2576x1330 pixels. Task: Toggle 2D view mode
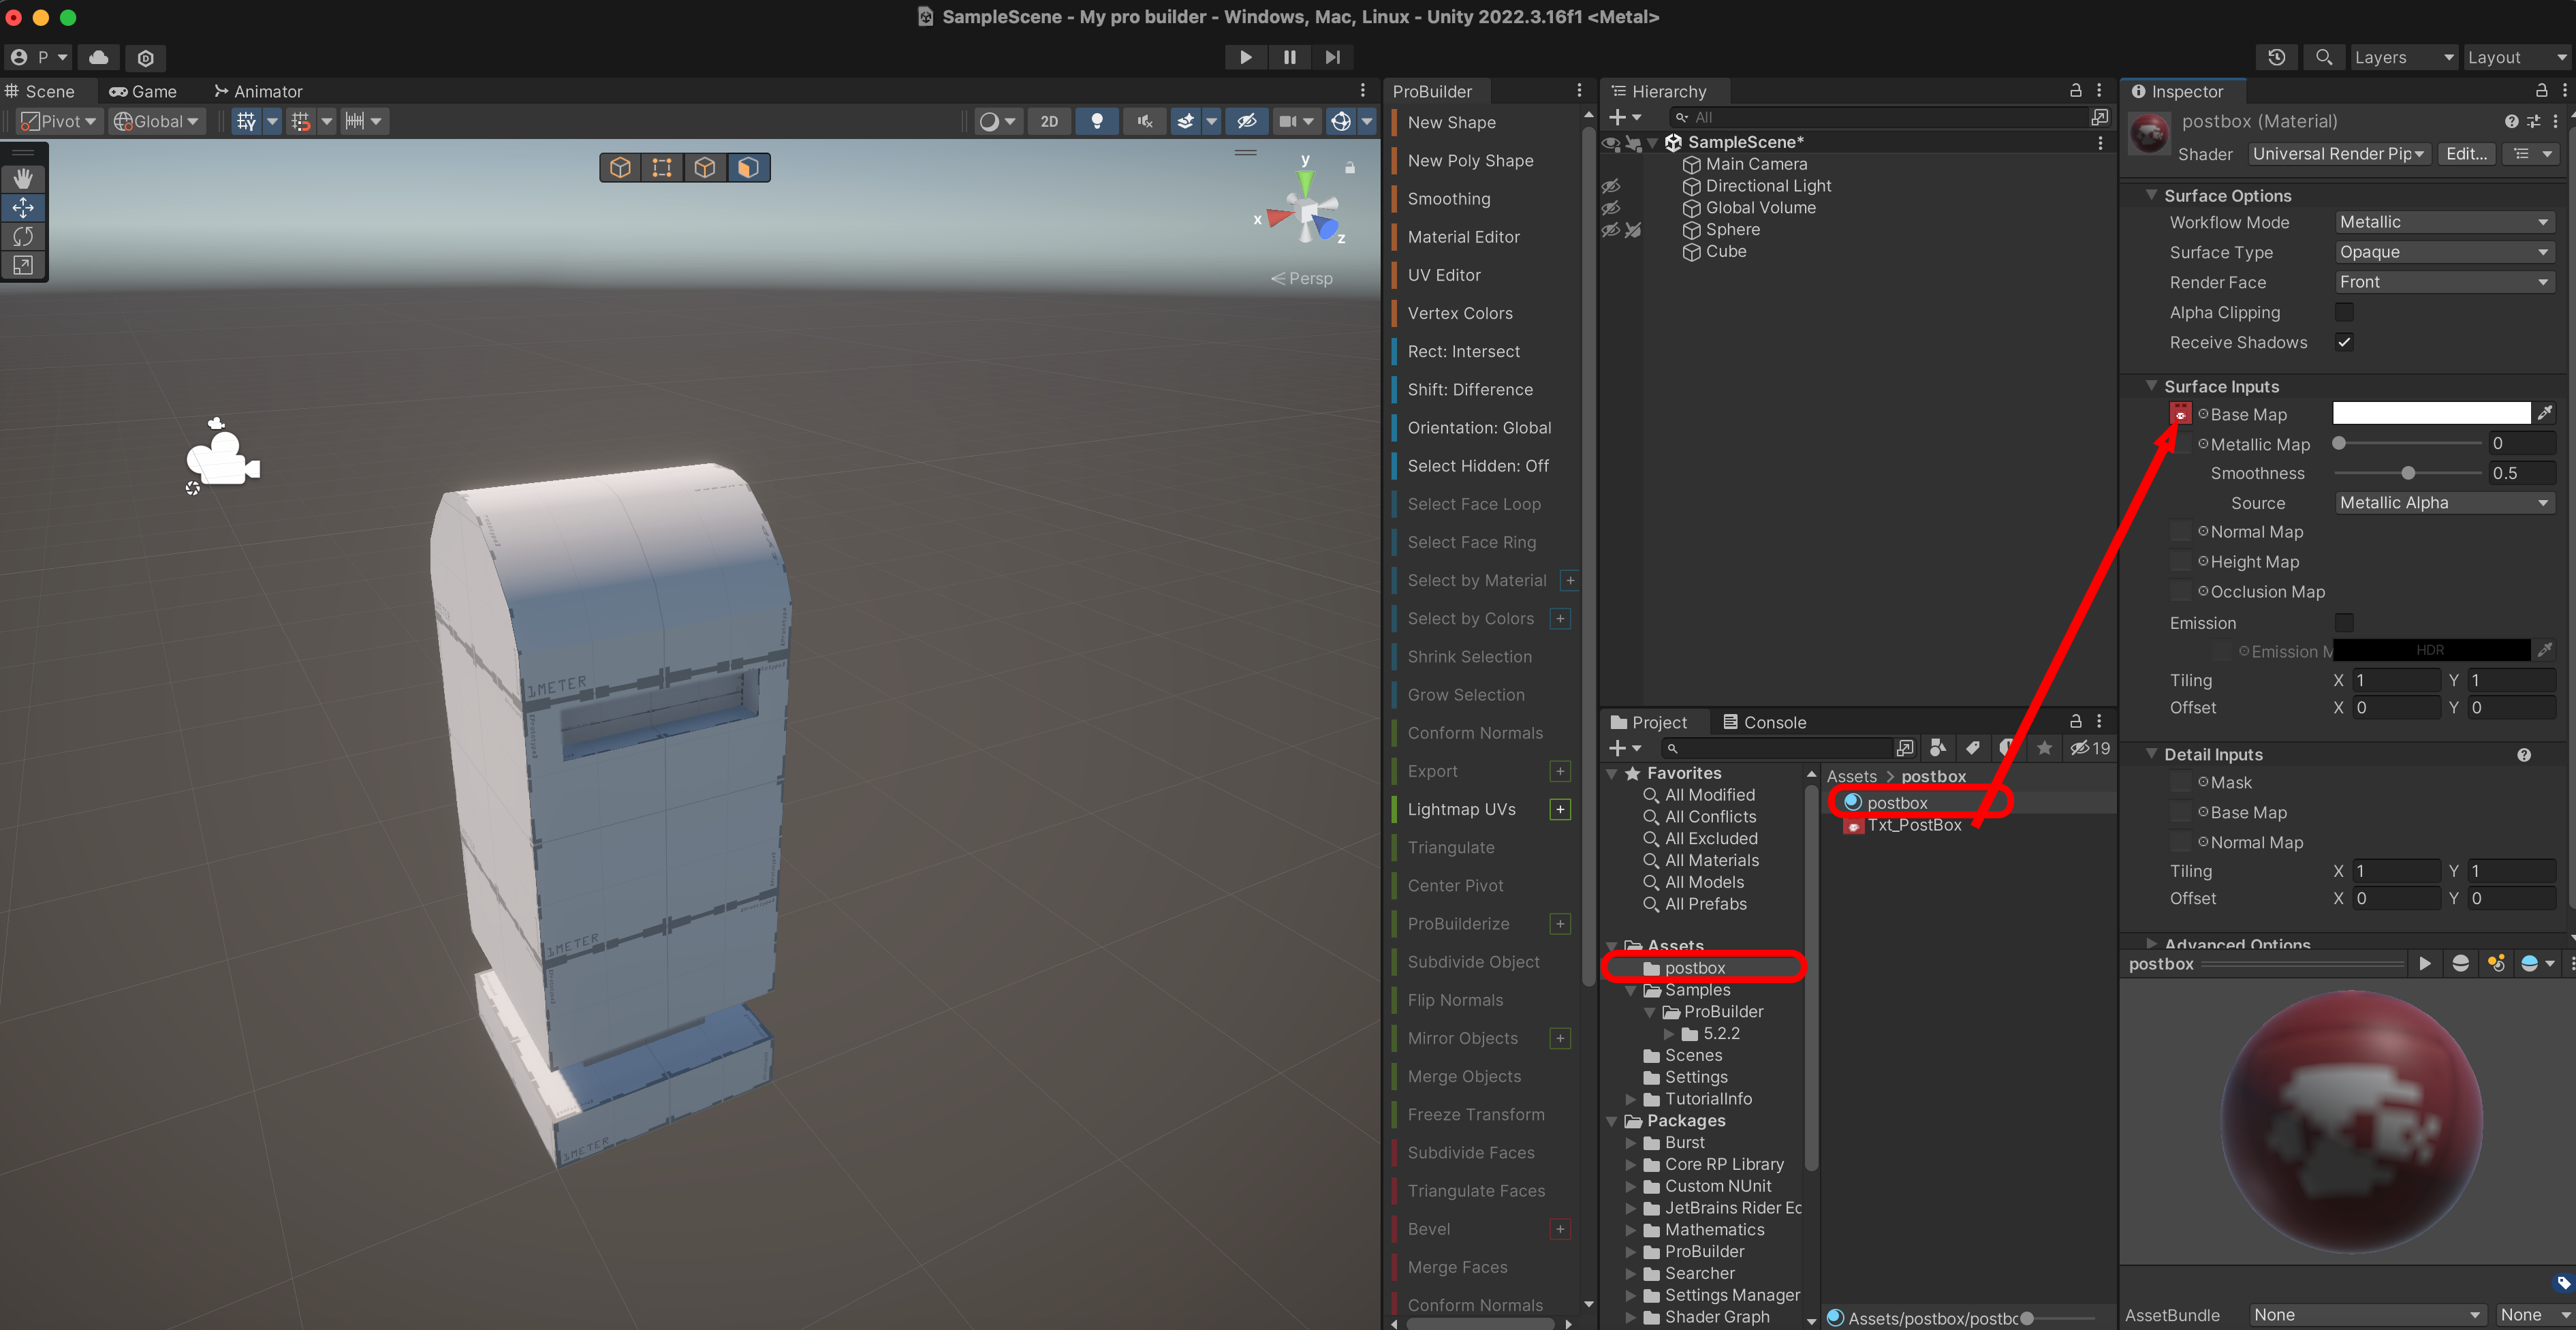(x=1048, y=121)
